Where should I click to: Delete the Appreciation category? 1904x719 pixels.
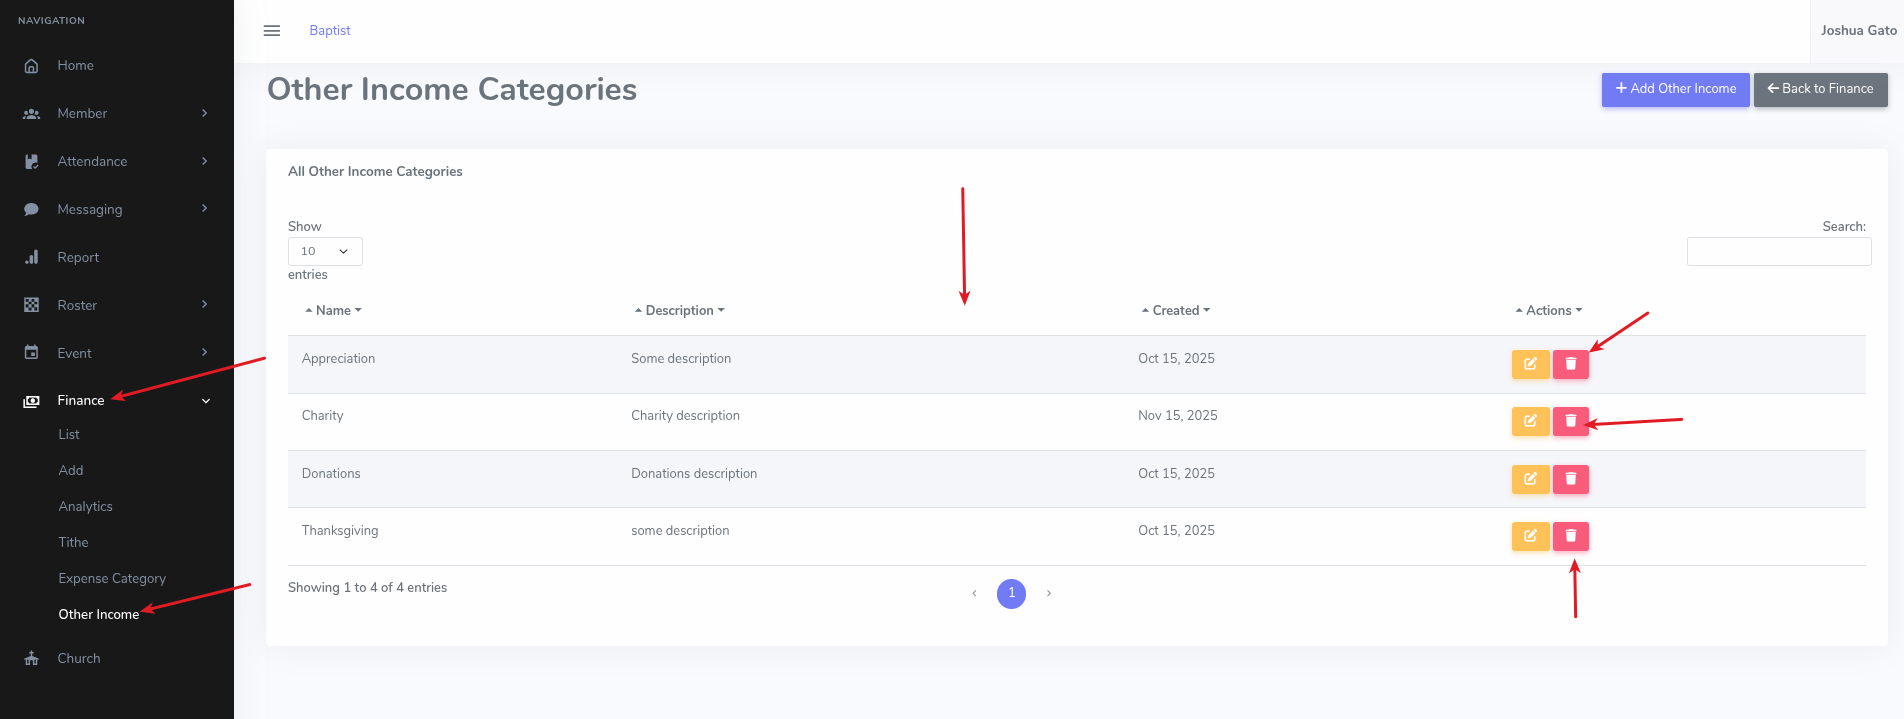(x=1570, y=364)
